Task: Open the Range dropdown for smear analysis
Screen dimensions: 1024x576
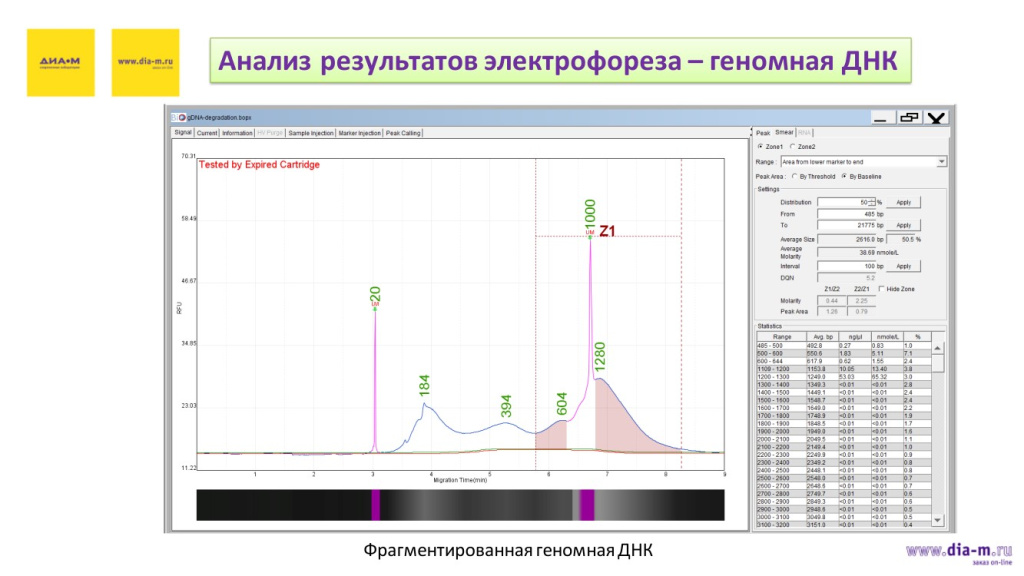Action: 940,161
